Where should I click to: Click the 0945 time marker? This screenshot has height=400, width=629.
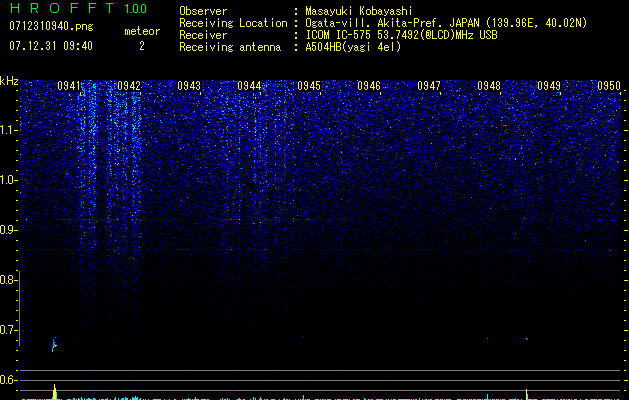click(x=309, y=86)
